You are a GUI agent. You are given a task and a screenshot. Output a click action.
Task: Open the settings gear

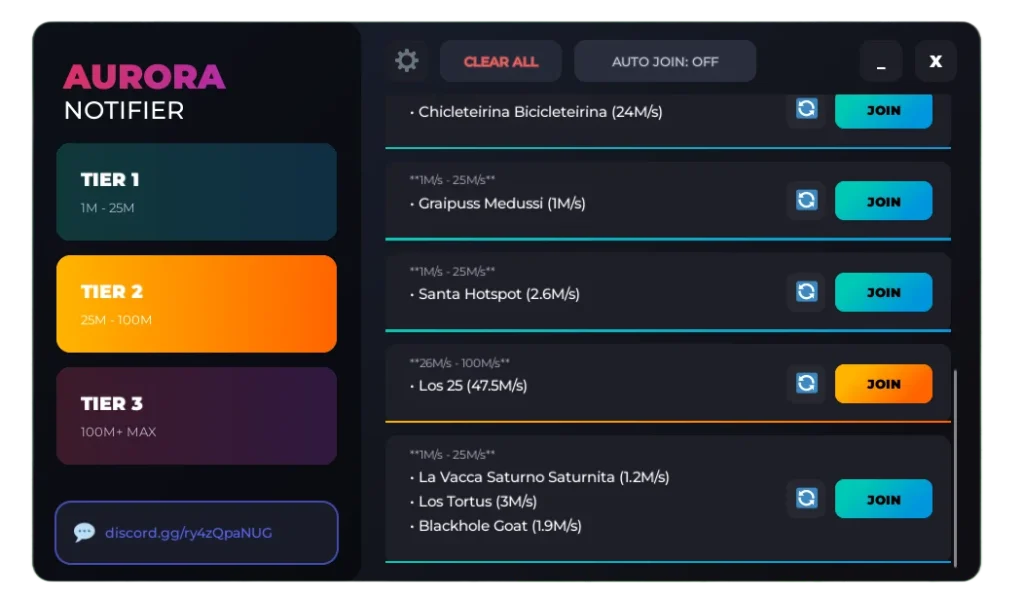[x=406, y=60]
